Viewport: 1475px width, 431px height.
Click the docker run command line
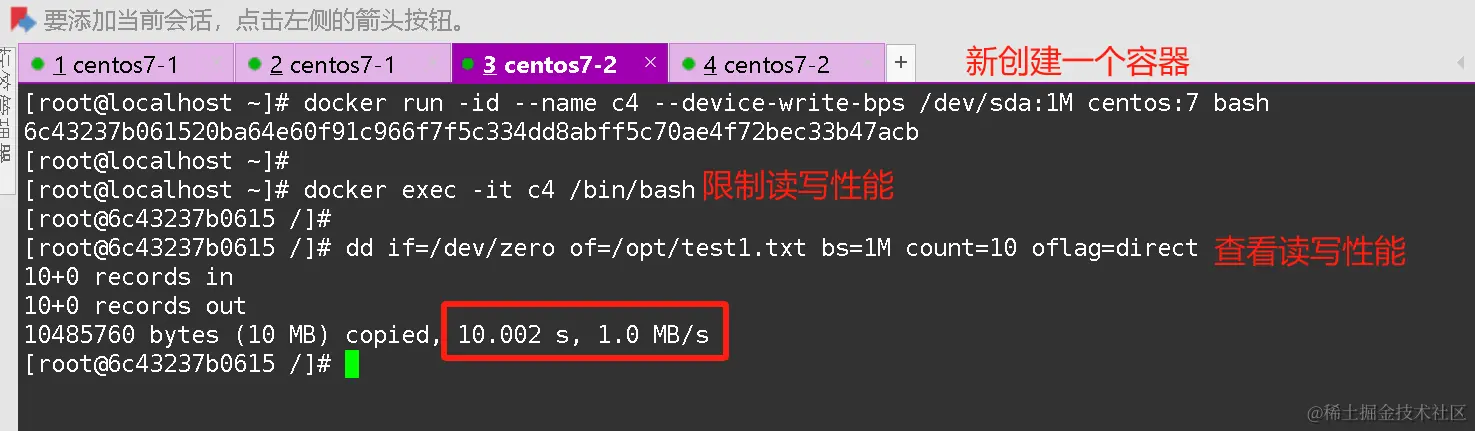[647, 103]
